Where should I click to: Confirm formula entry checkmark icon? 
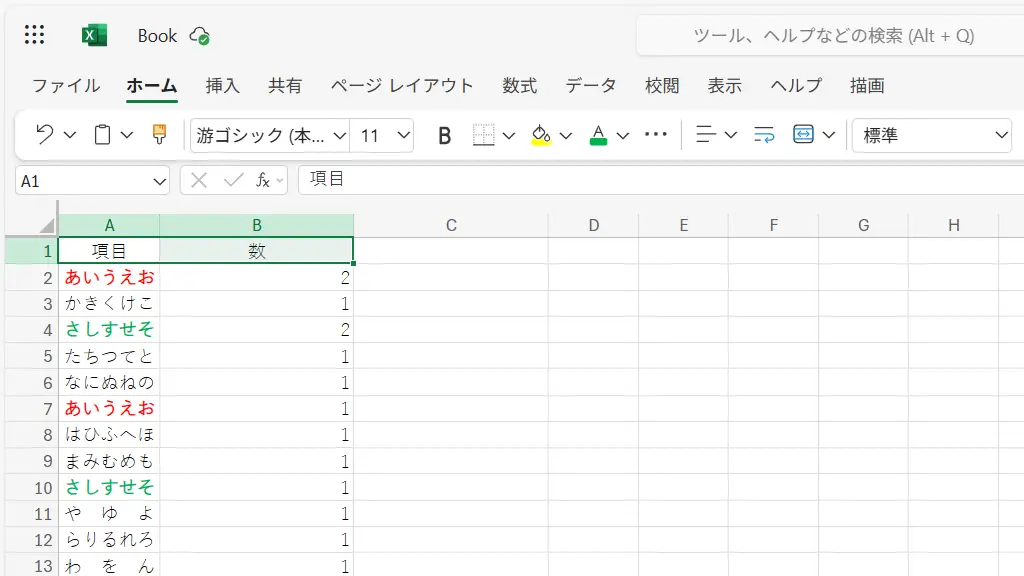pos(233,180)
